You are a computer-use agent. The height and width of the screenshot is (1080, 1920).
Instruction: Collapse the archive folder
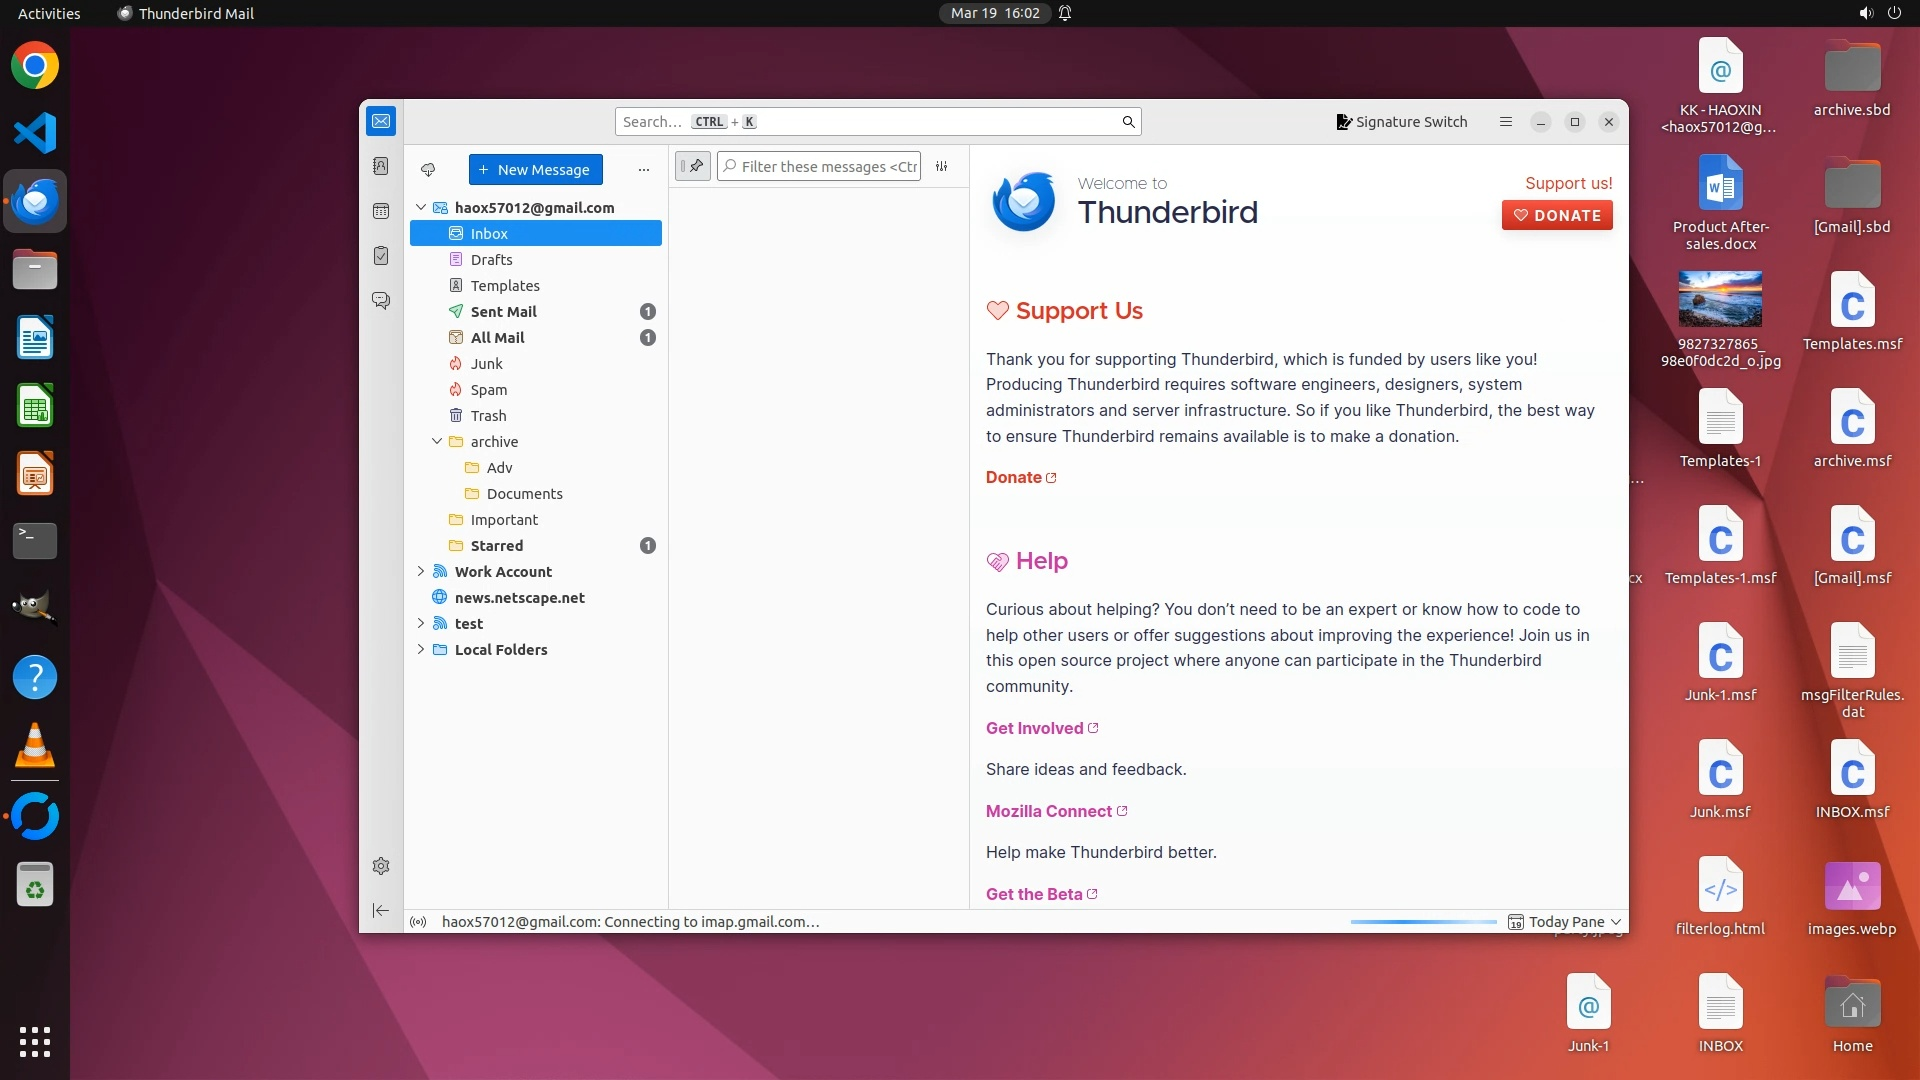point(437,441)
